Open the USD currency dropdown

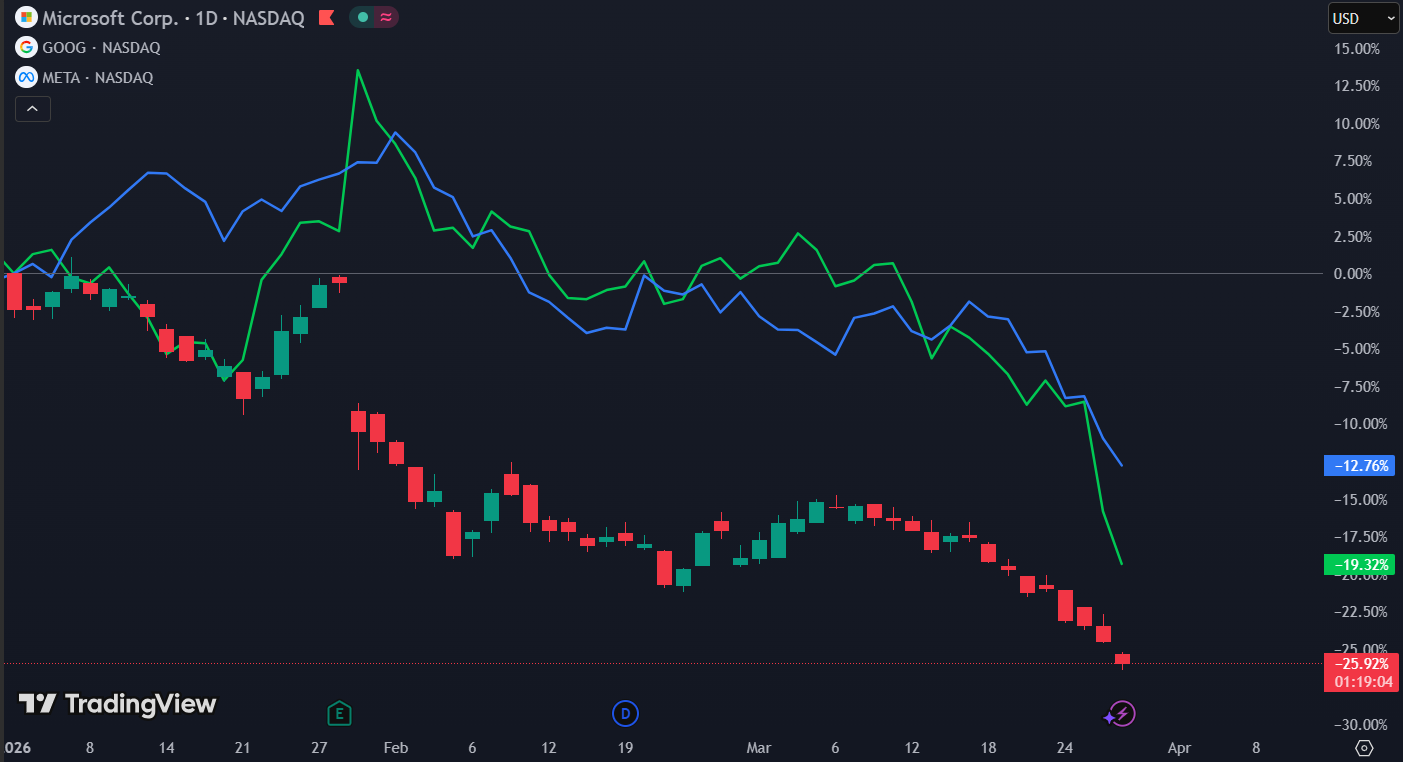(1362, 18)
